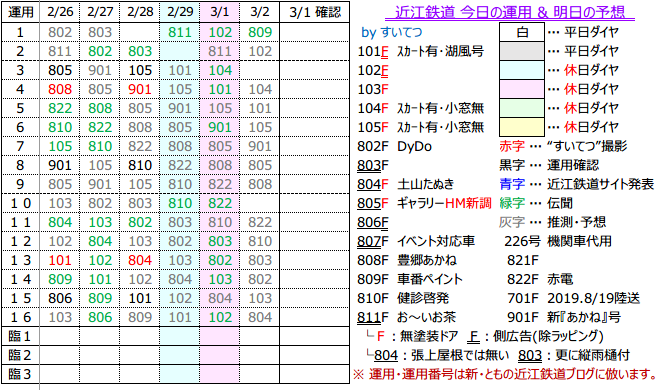Click green 822 in row 5 under 2/26
Viewport: 667px width, 390px height.
(x=60, y=108)
